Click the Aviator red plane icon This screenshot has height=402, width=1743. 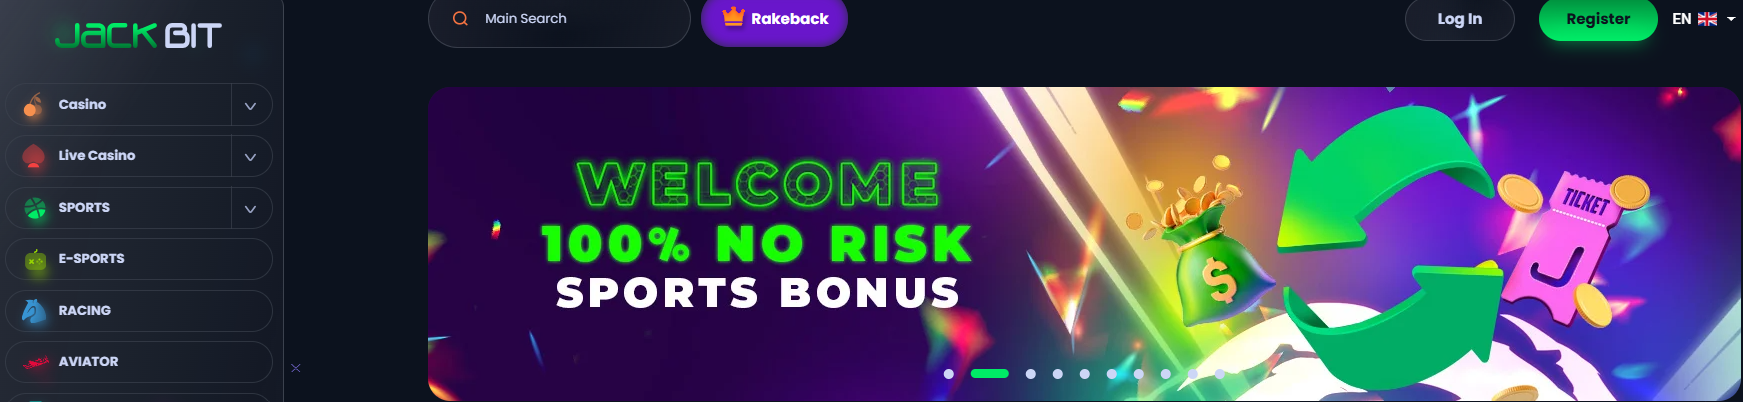[36, 362]
